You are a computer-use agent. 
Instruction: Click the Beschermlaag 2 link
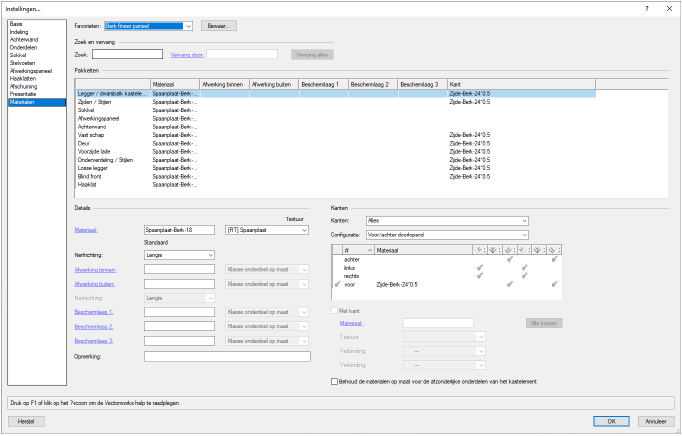click(x=94, y=327)
